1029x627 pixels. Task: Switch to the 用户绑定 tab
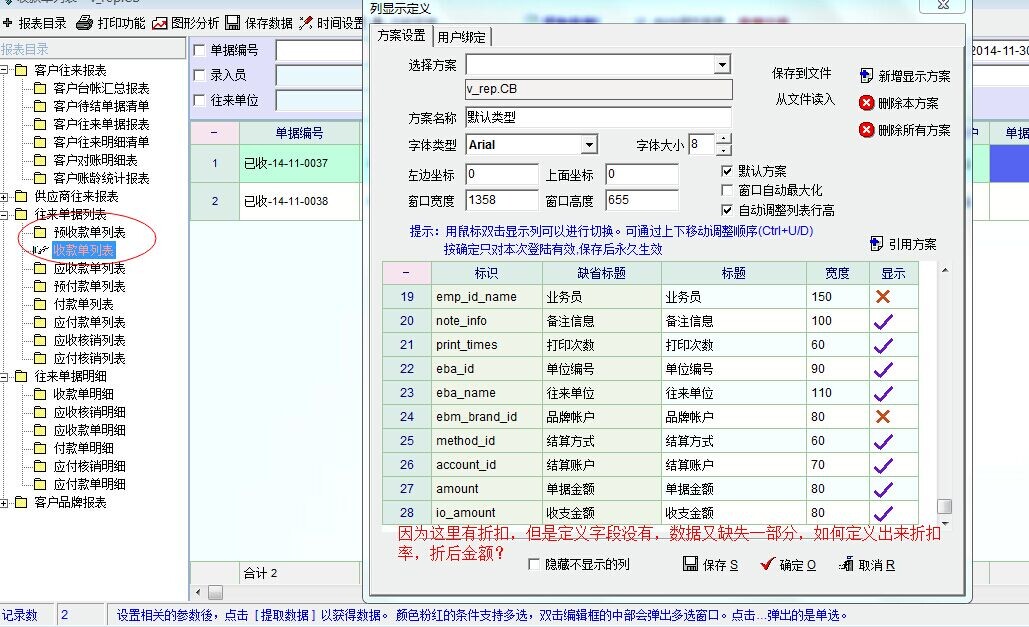(462, 37)
